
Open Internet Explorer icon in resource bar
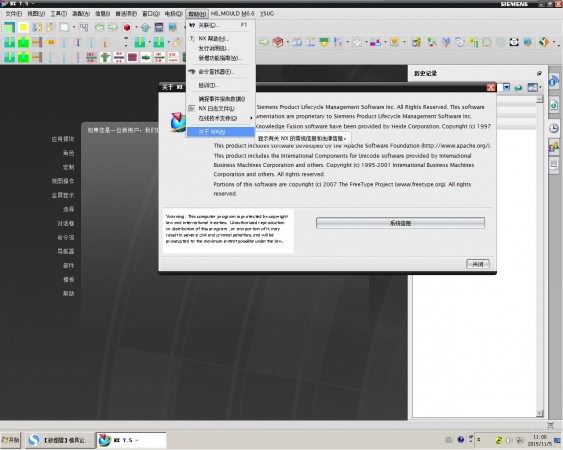pos(554,105)
